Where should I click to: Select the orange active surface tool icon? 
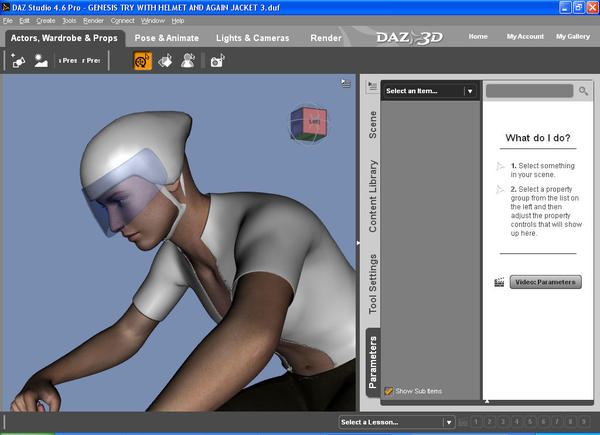tap(143, 61)
